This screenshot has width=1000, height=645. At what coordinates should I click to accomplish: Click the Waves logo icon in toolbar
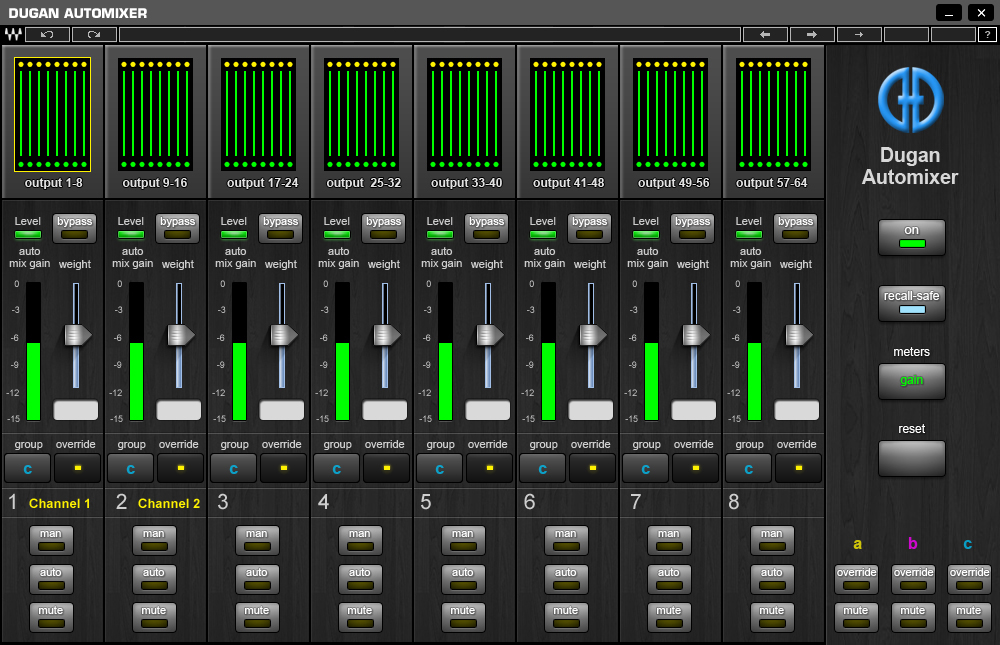[13, 34]
